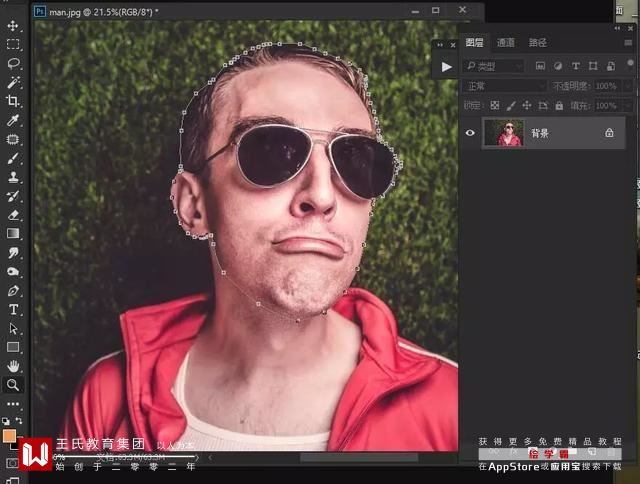Screen dimensions: 640x484
Task: Turn layer filtering on or off
Action: point(630,63)
